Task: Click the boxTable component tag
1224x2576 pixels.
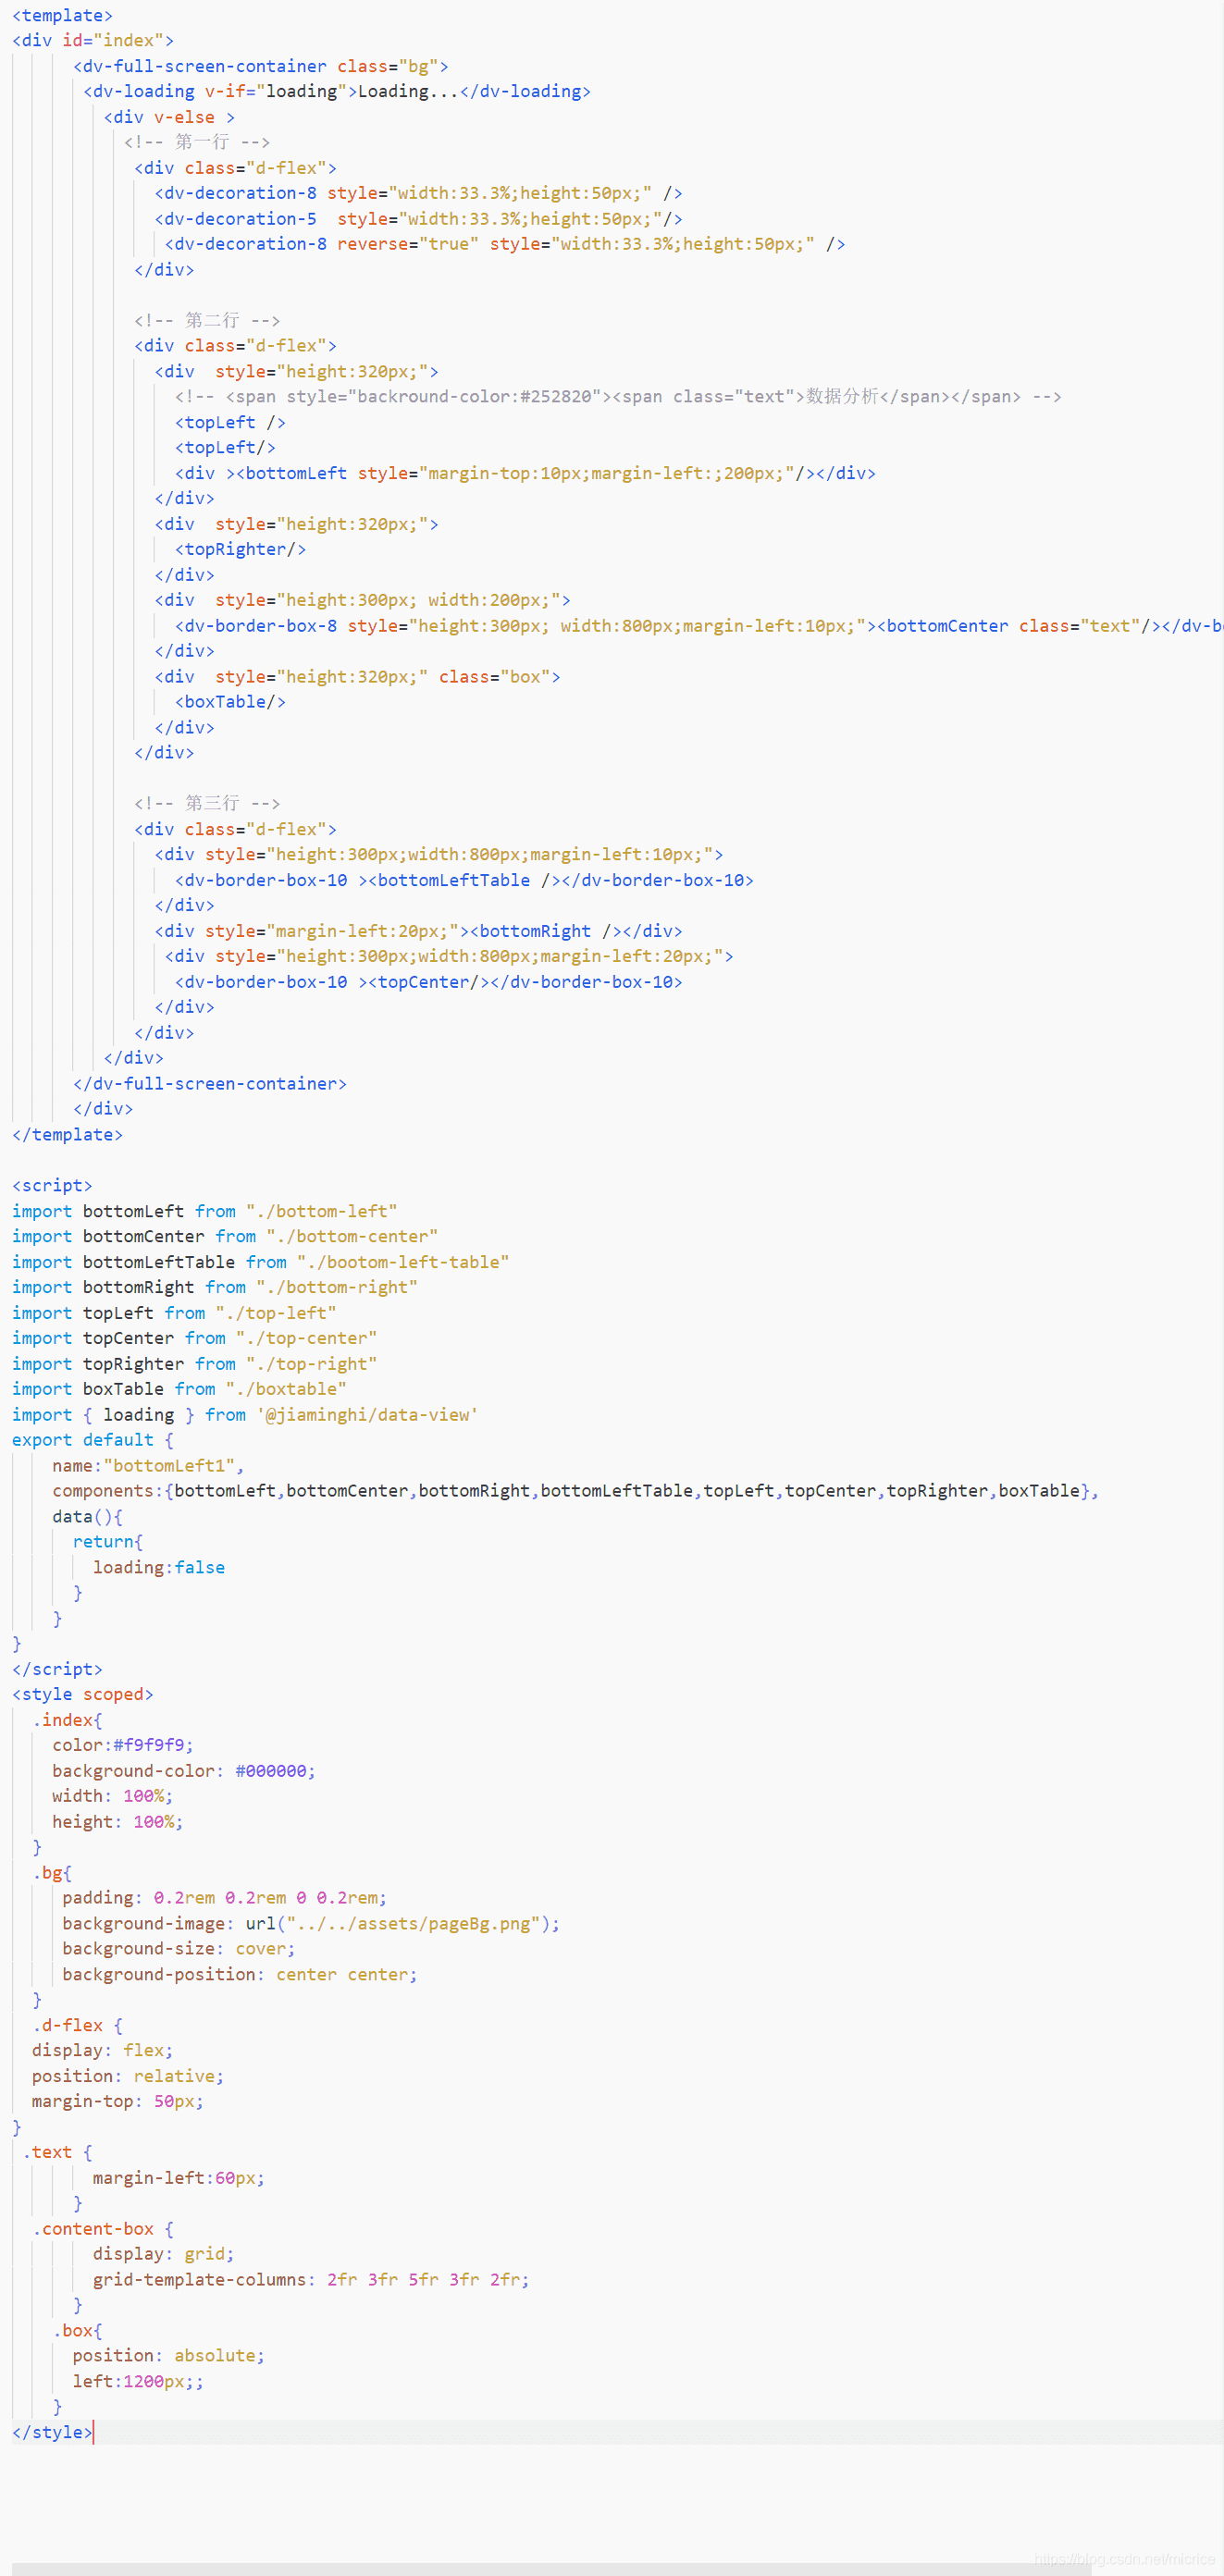Action: [230, 702]
